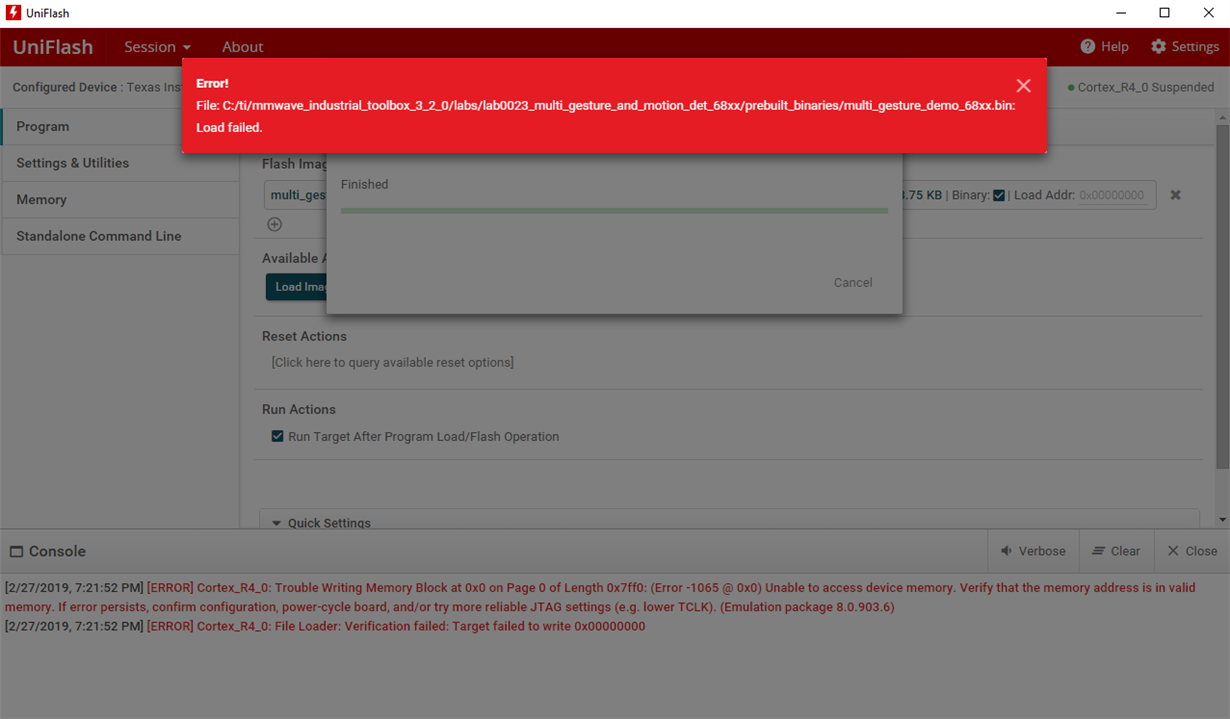Close the Console panel

(x=1192, y=551)
